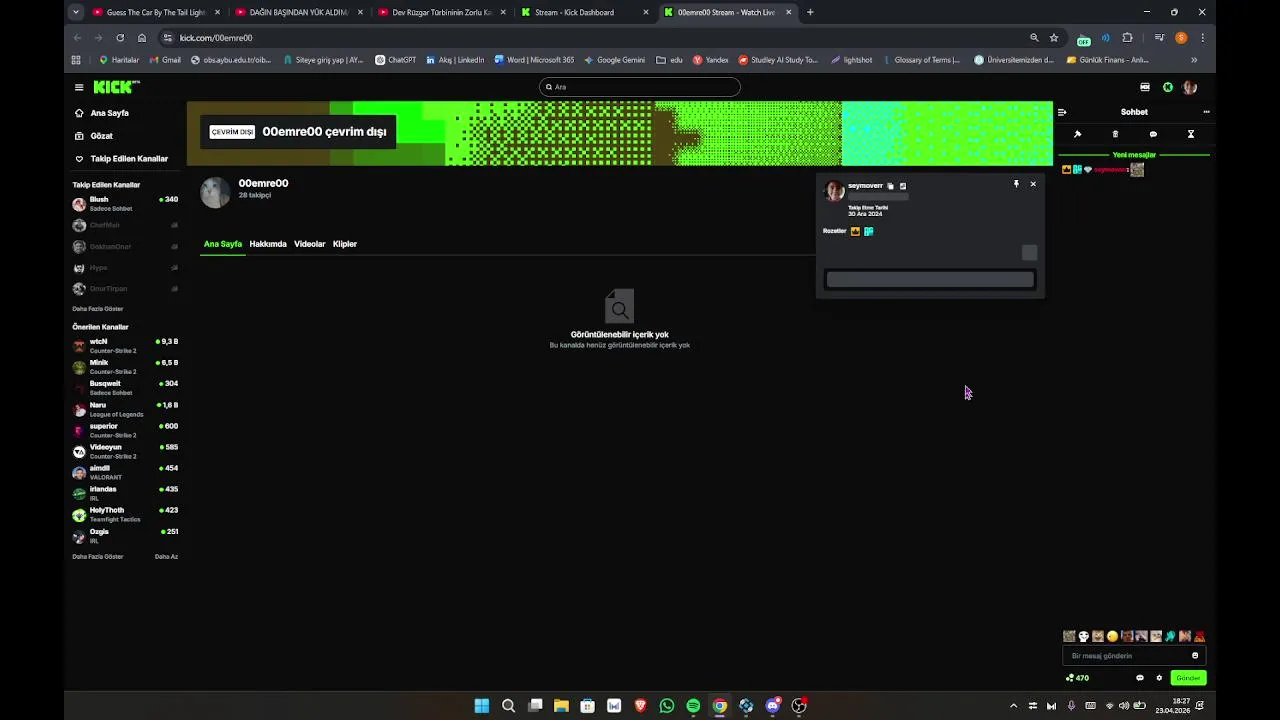Viewport: 1280px width, 720px height.
Task: Open the taskbar volume control
Action: 1124,706
